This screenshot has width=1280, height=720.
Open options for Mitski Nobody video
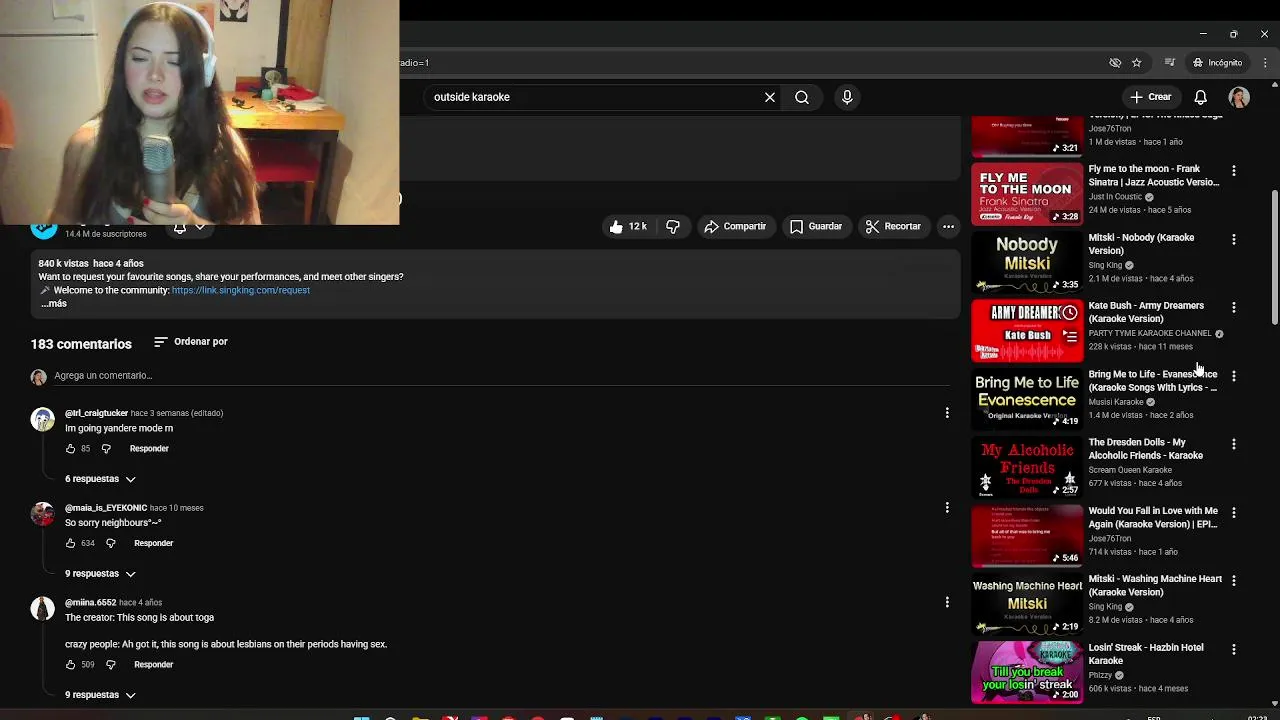1234,240
